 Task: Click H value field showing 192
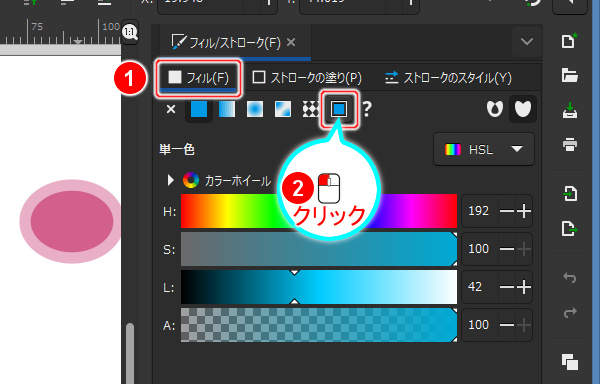tap(479, 211)
